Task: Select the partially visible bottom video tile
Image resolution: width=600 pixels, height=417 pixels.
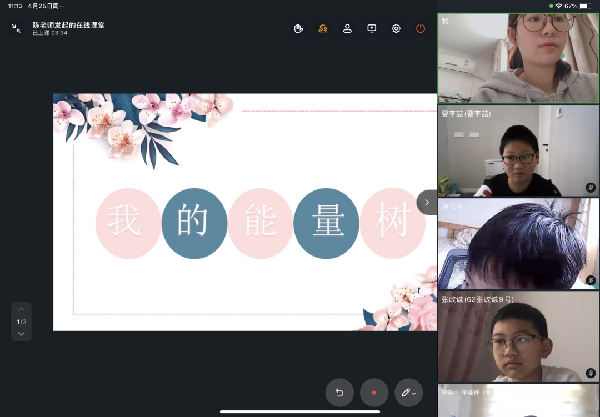Action: click(x=518, y=401)
